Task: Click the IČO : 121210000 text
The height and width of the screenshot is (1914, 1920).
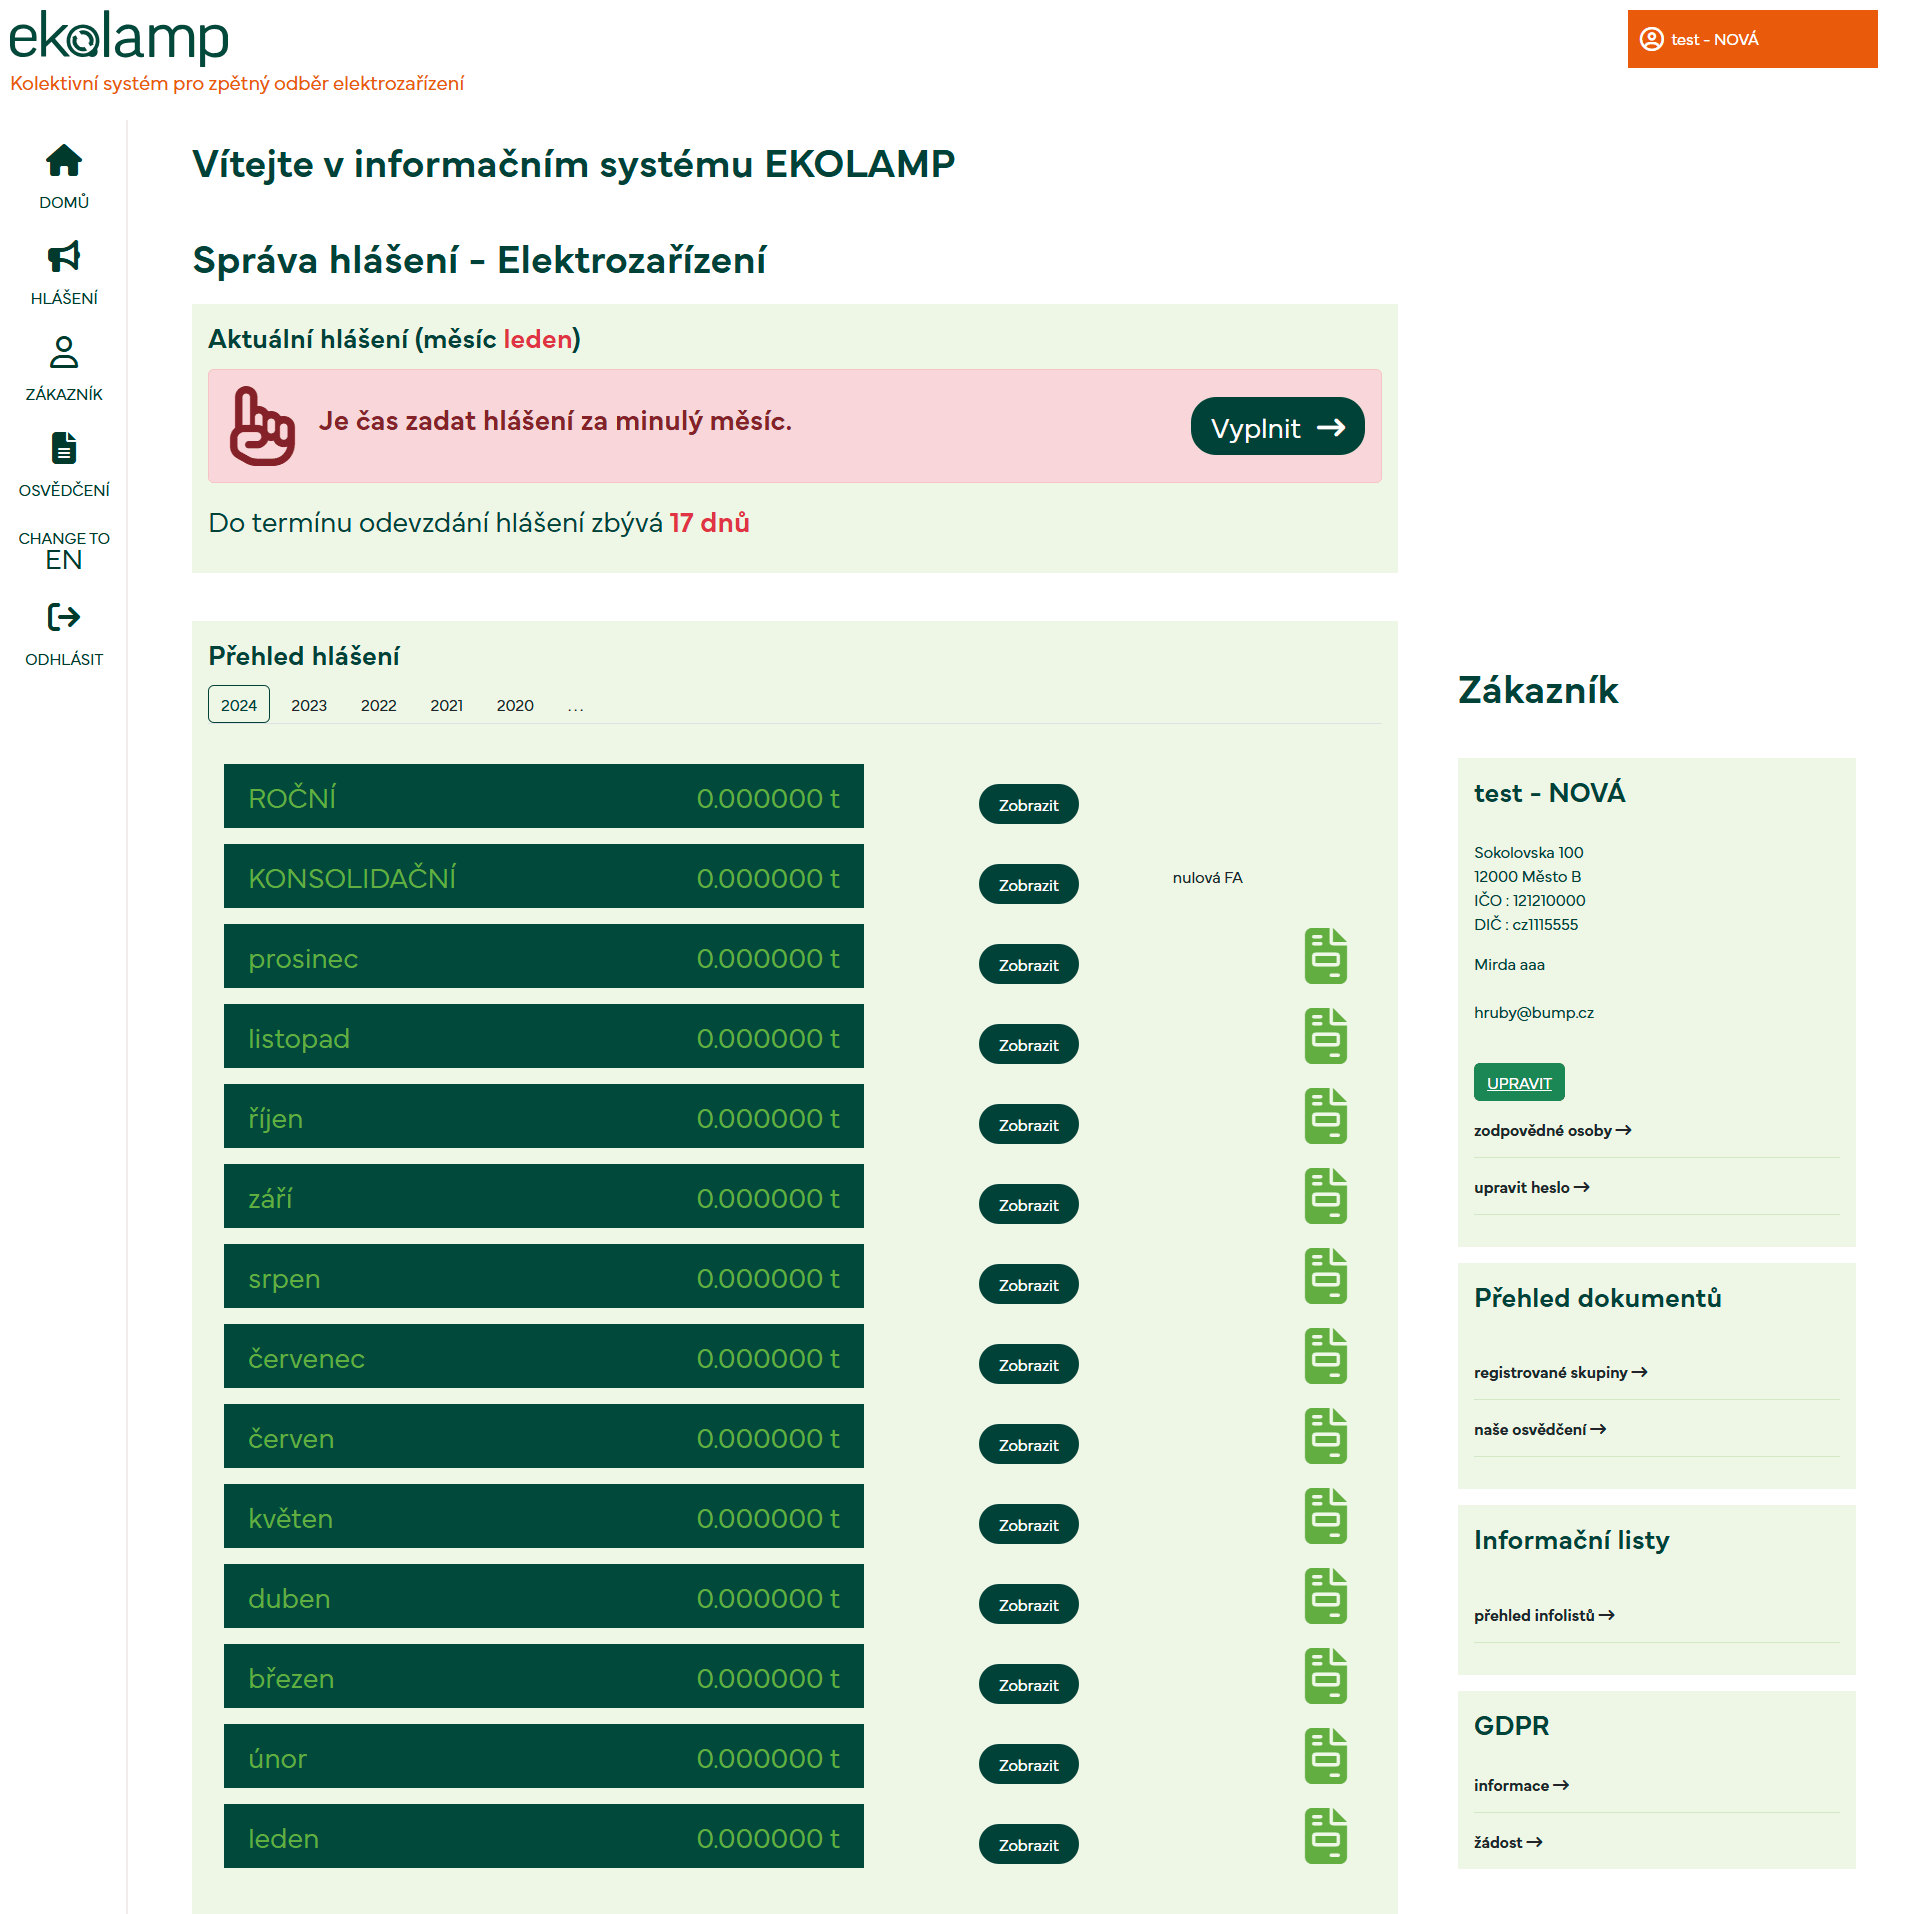Action: (1529, 900)
